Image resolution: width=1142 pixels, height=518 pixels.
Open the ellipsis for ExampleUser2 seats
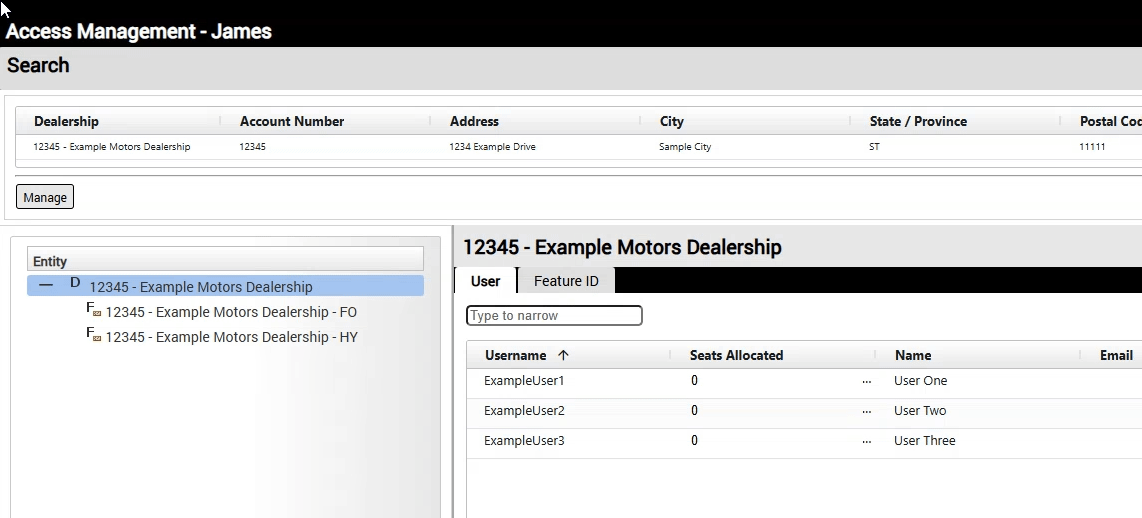(866, 411)
